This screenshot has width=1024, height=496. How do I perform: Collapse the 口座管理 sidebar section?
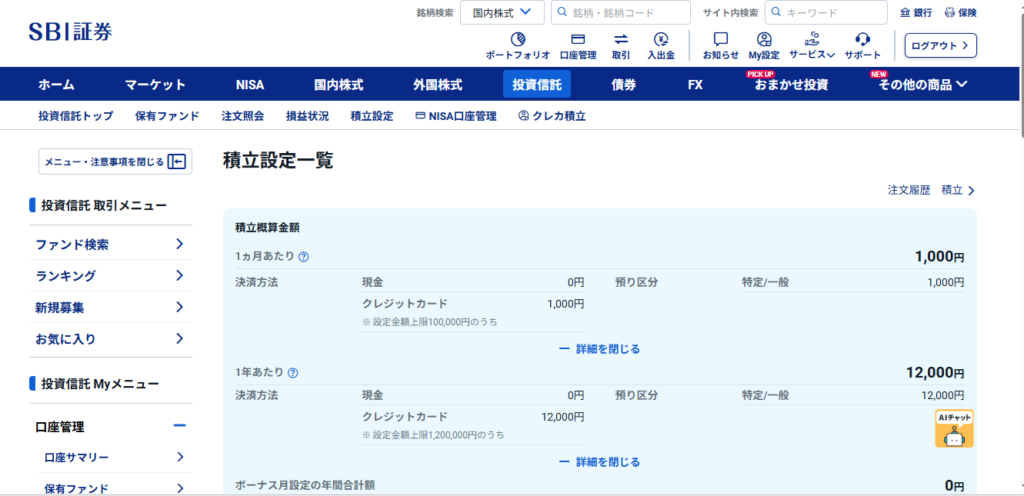coord(180,426)
